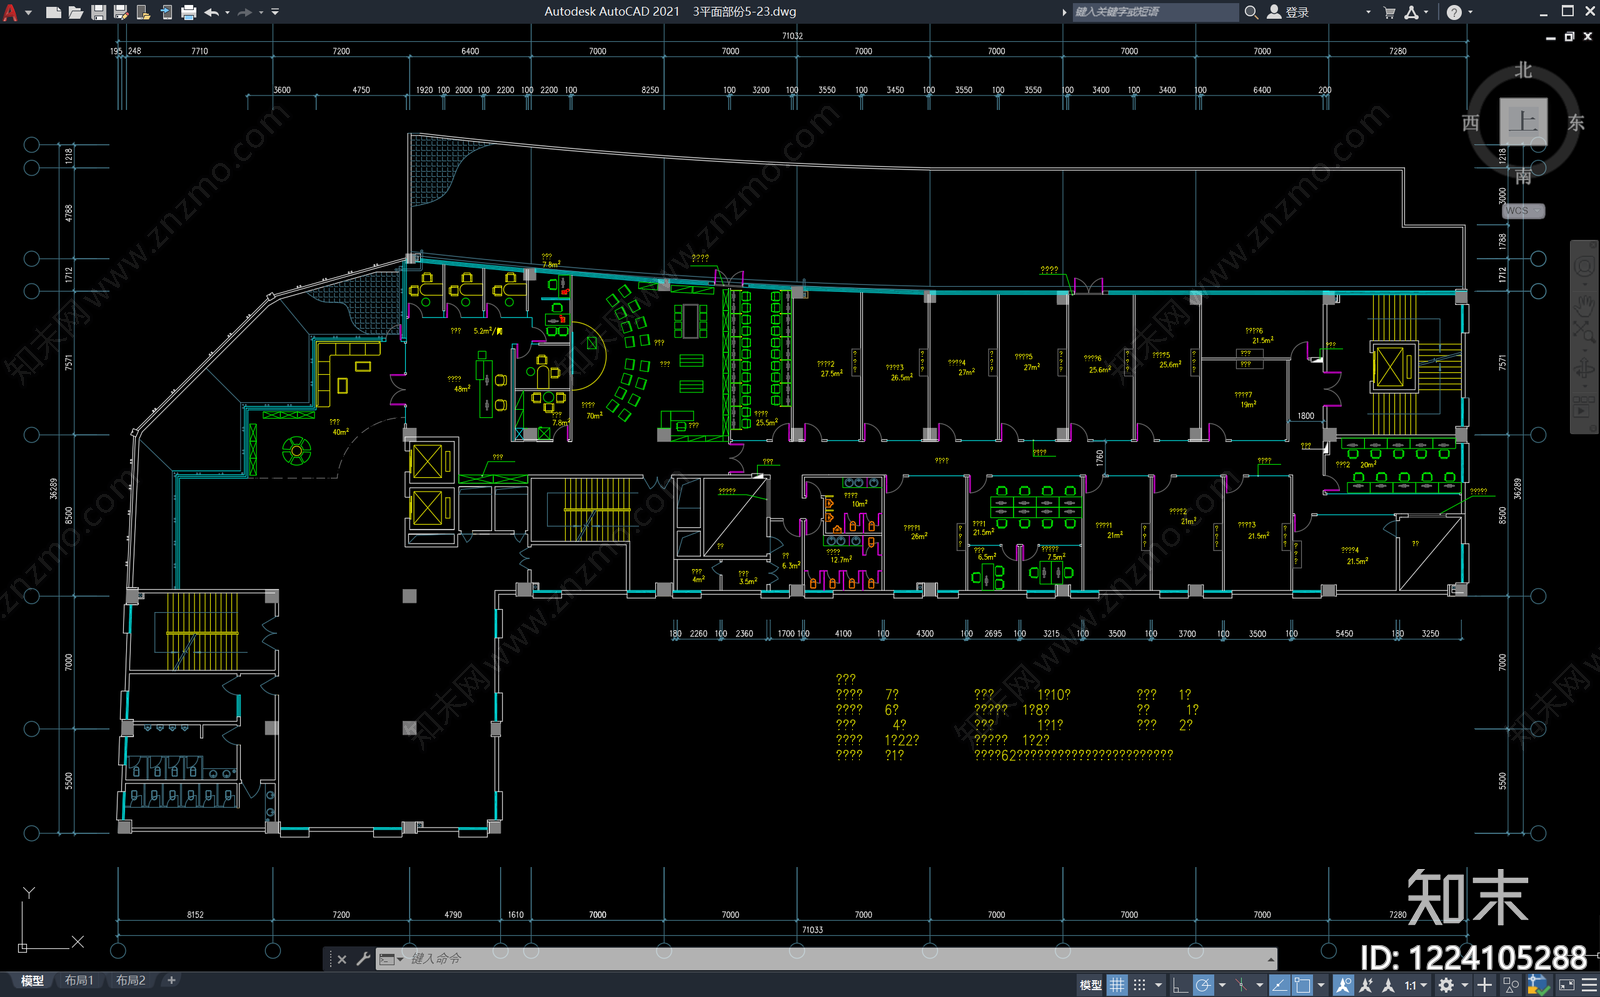Click the annotation monitor plus icon
This screenshot has width=1600, height=997.
click(1484, 985)
